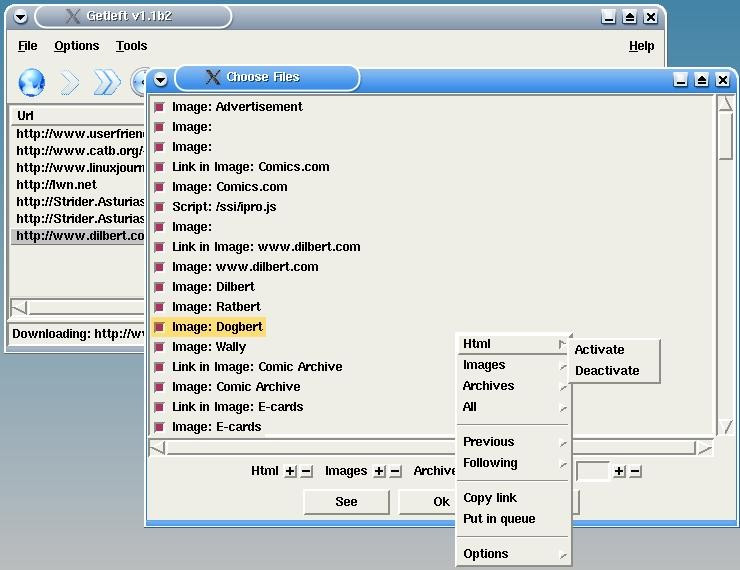The image size is (740, 570).
Task: Toggle checkbox for Image: E-cards
Action: coord(160,427)
